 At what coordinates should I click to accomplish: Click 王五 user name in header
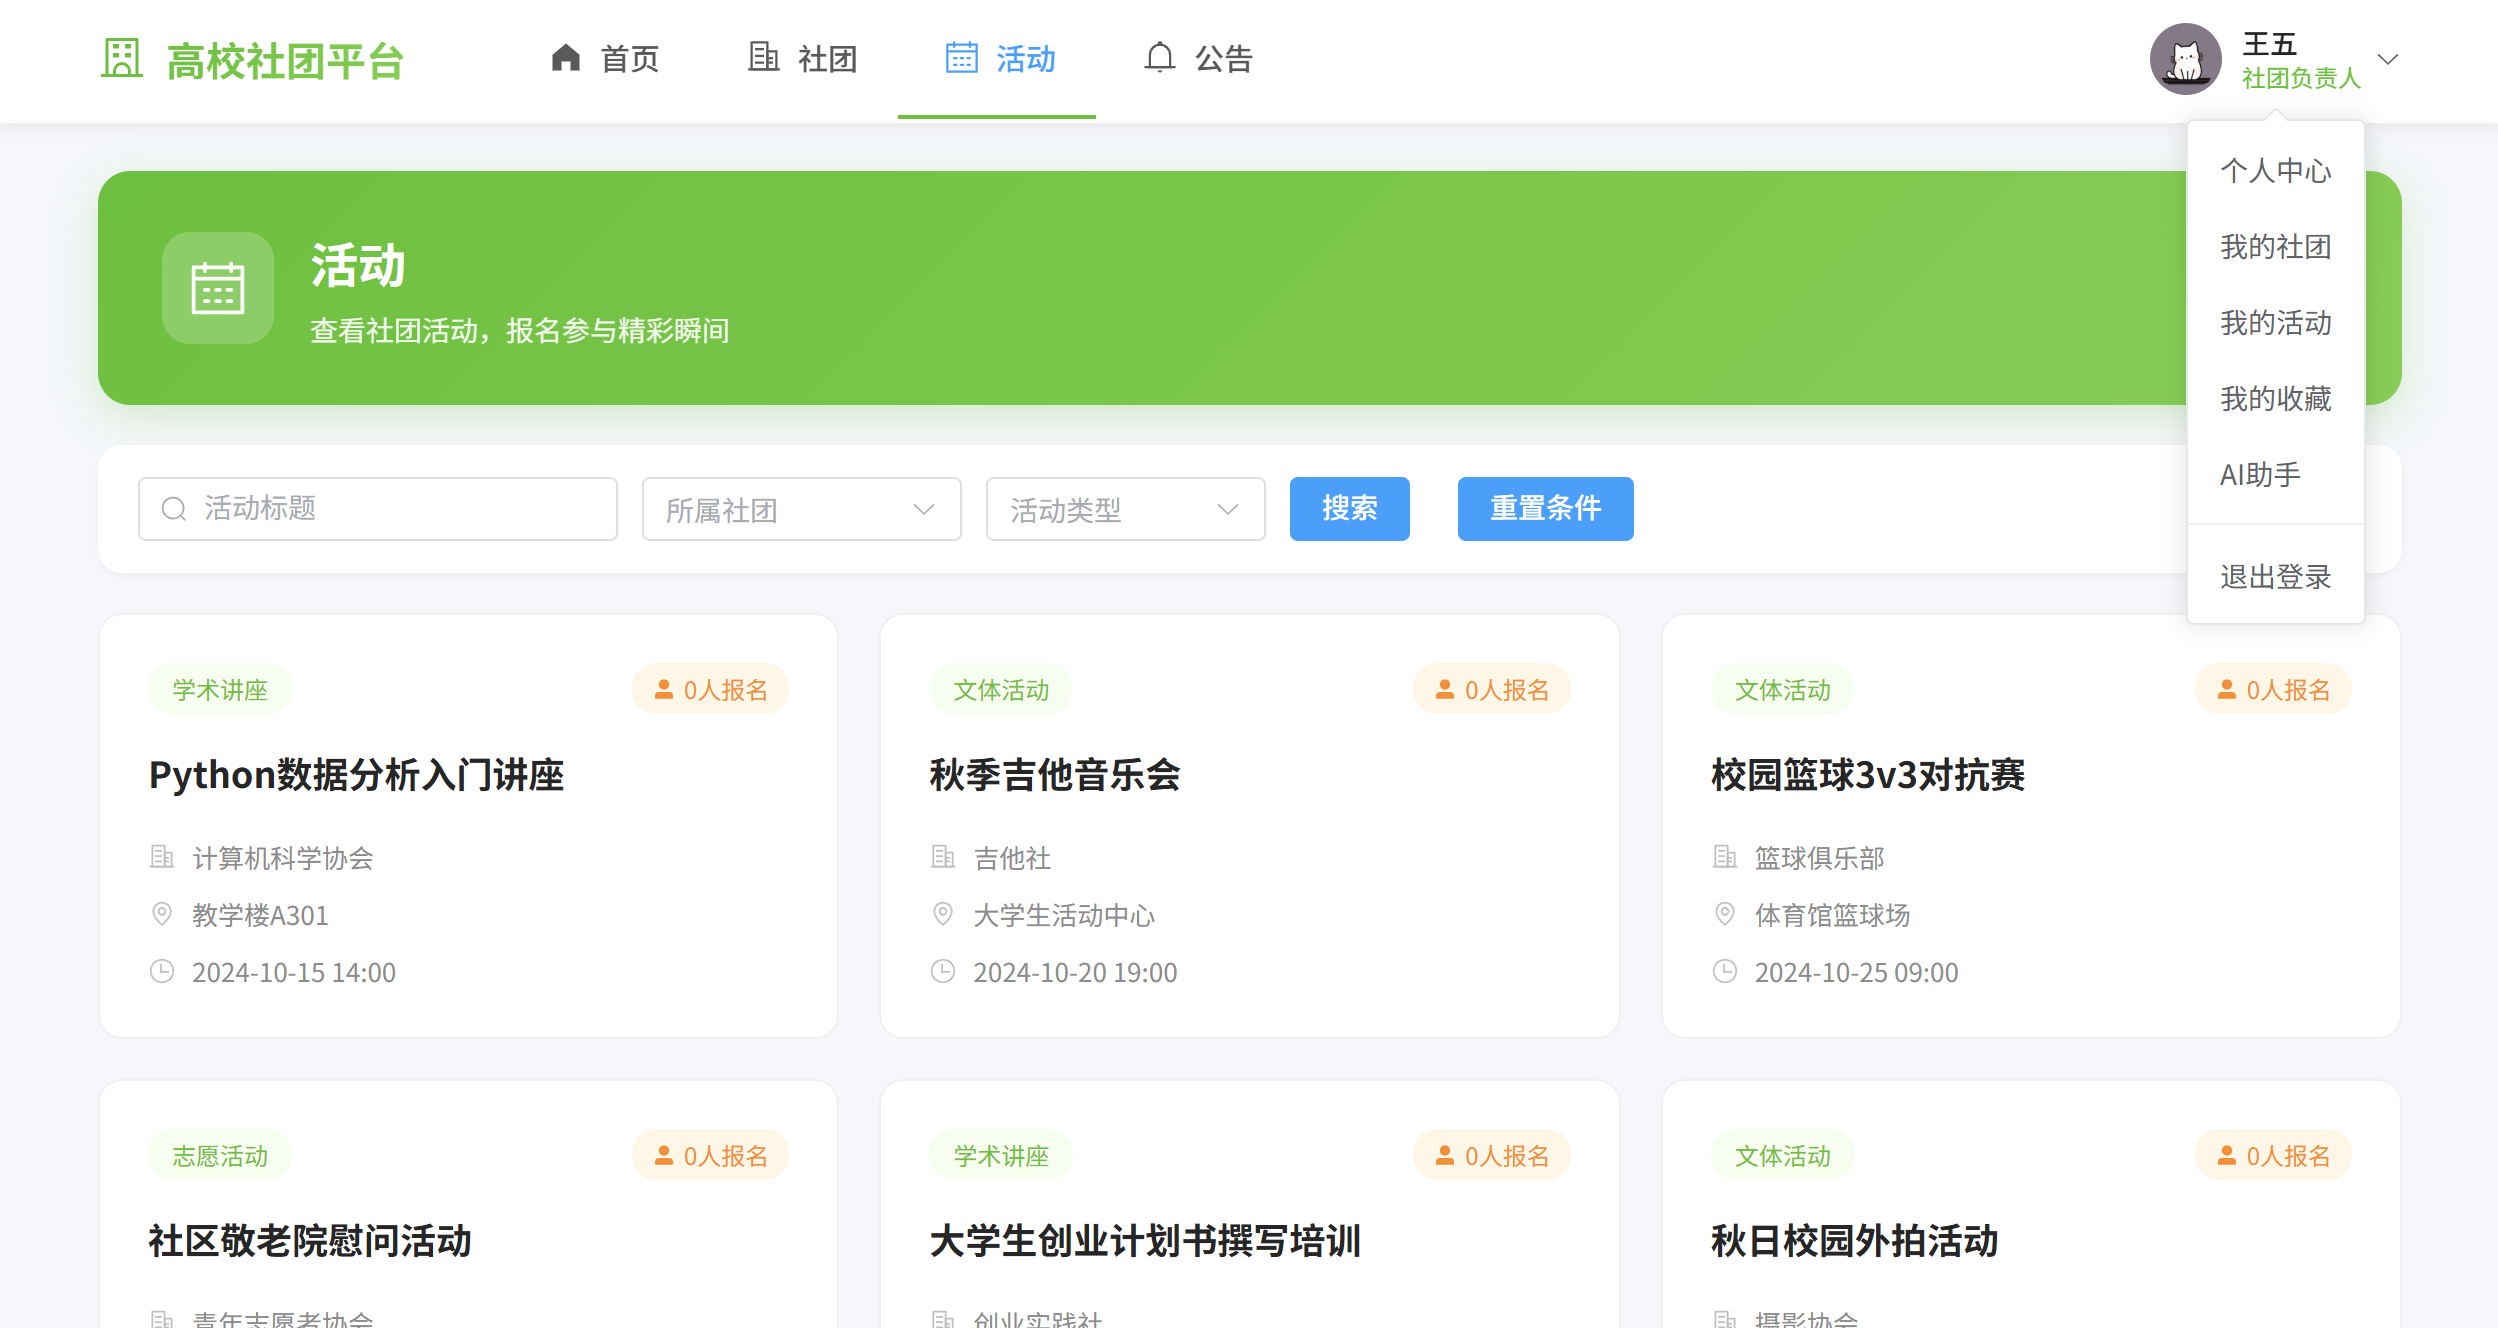pyautogui.click(x=2270, y=43)
